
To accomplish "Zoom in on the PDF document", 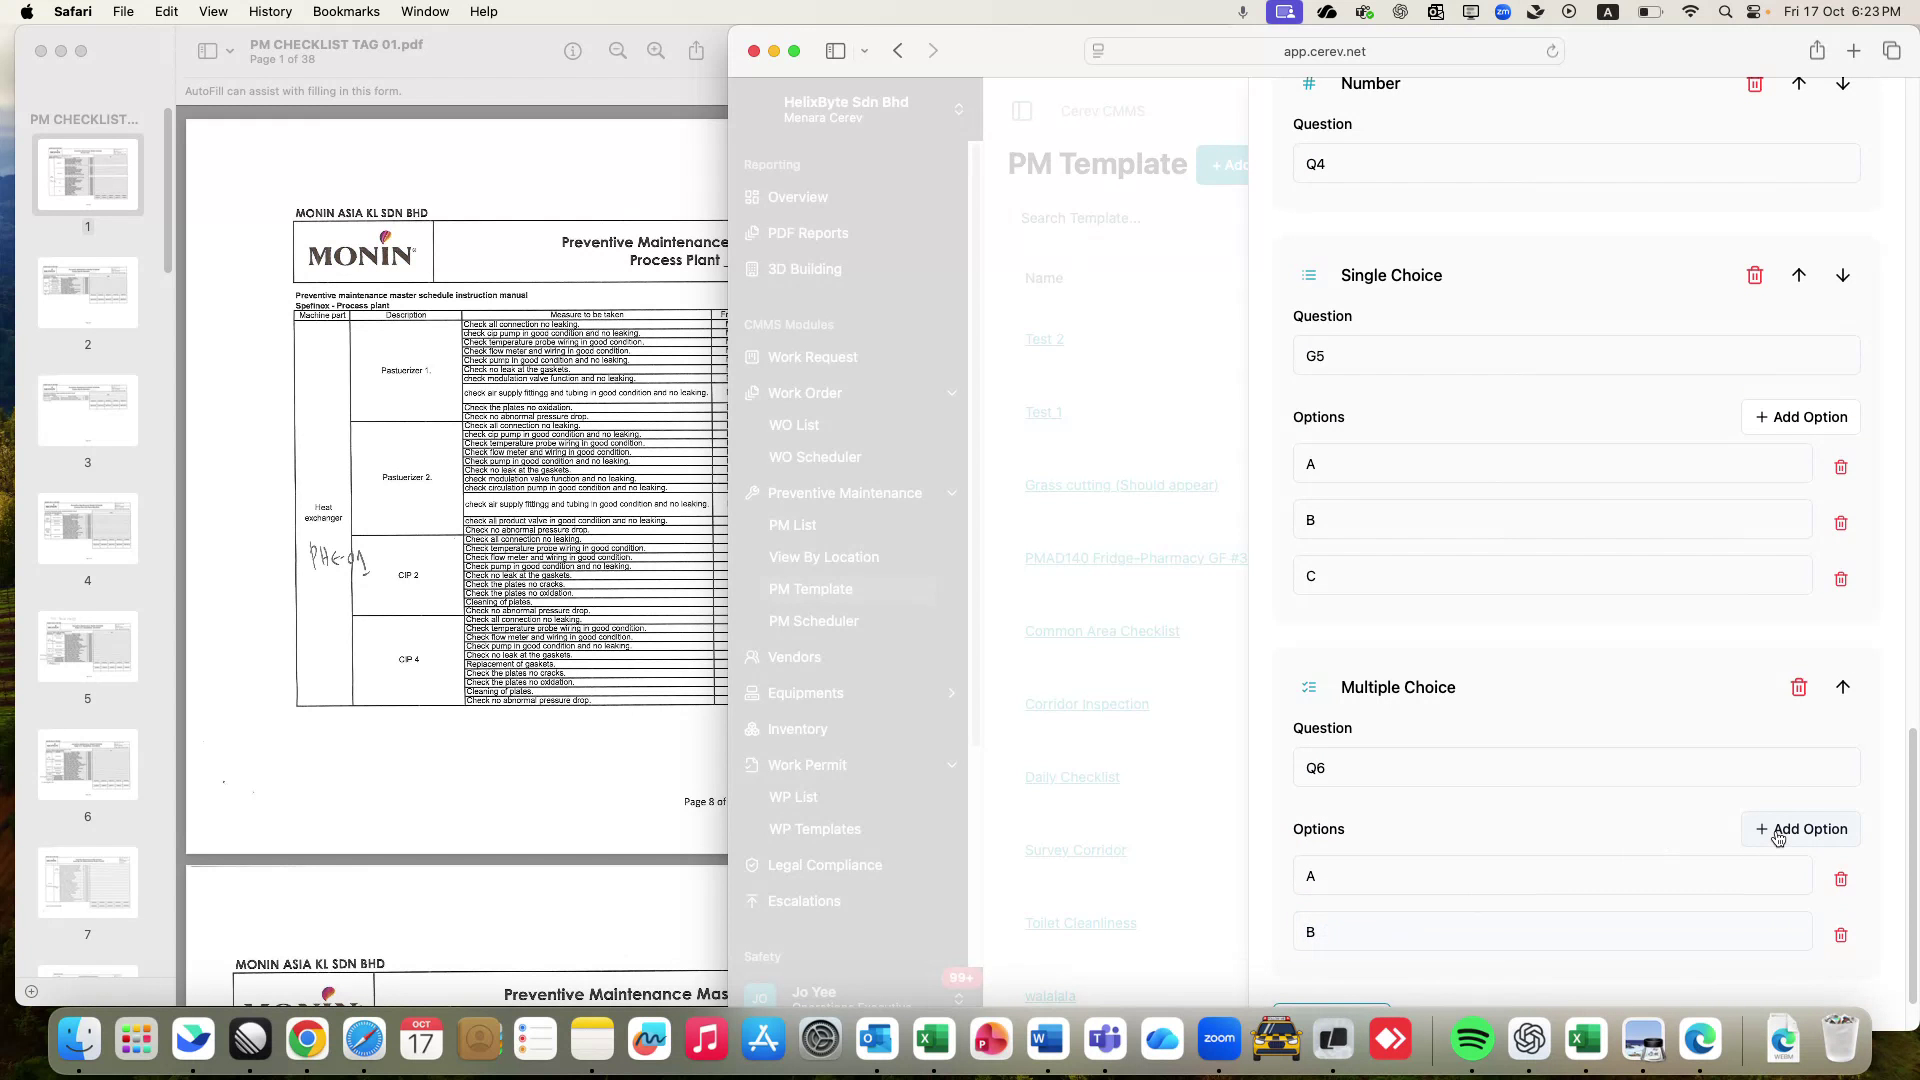I will (x=655, y=50).
